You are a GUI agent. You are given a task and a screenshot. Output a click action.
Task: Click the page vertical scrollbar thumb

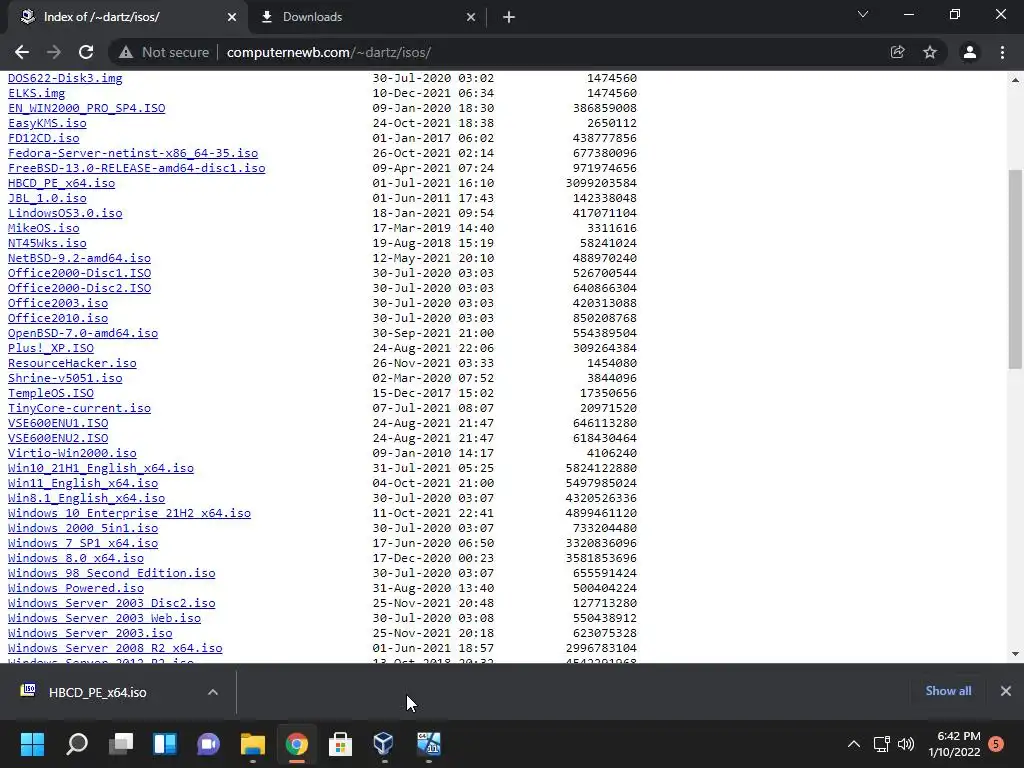(1015, 269)
